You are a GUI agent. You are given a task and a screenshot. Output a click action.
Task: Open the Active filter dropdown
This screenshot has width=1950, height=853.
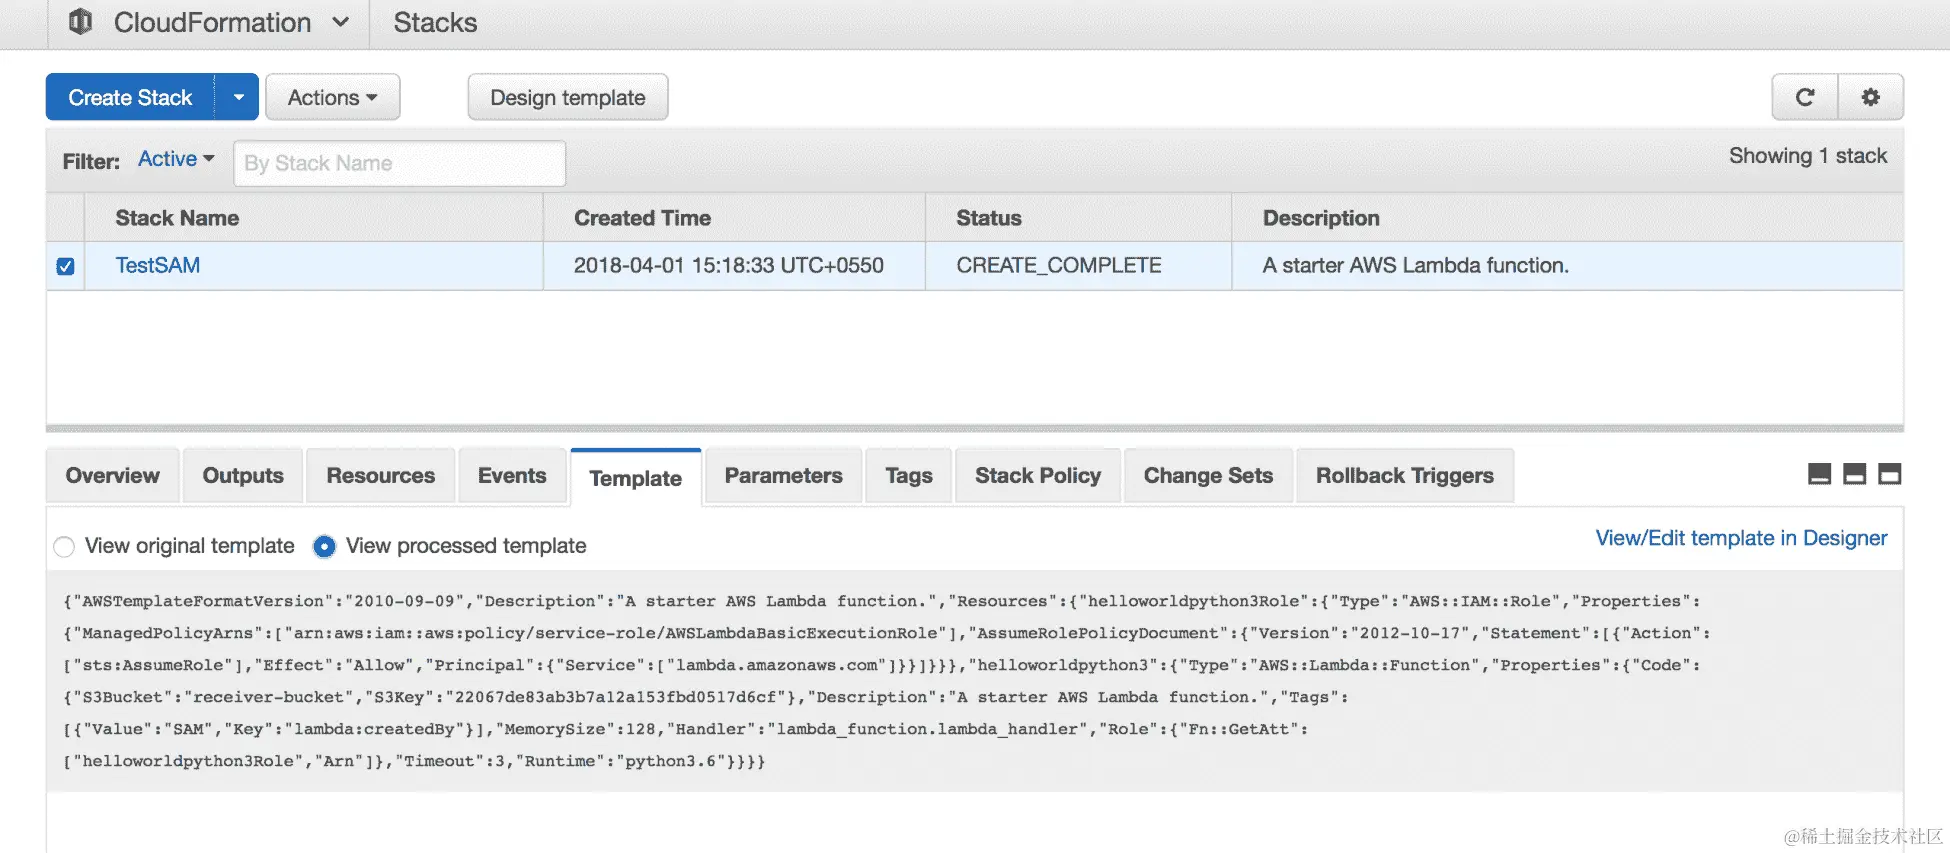[x=176, y=159]
